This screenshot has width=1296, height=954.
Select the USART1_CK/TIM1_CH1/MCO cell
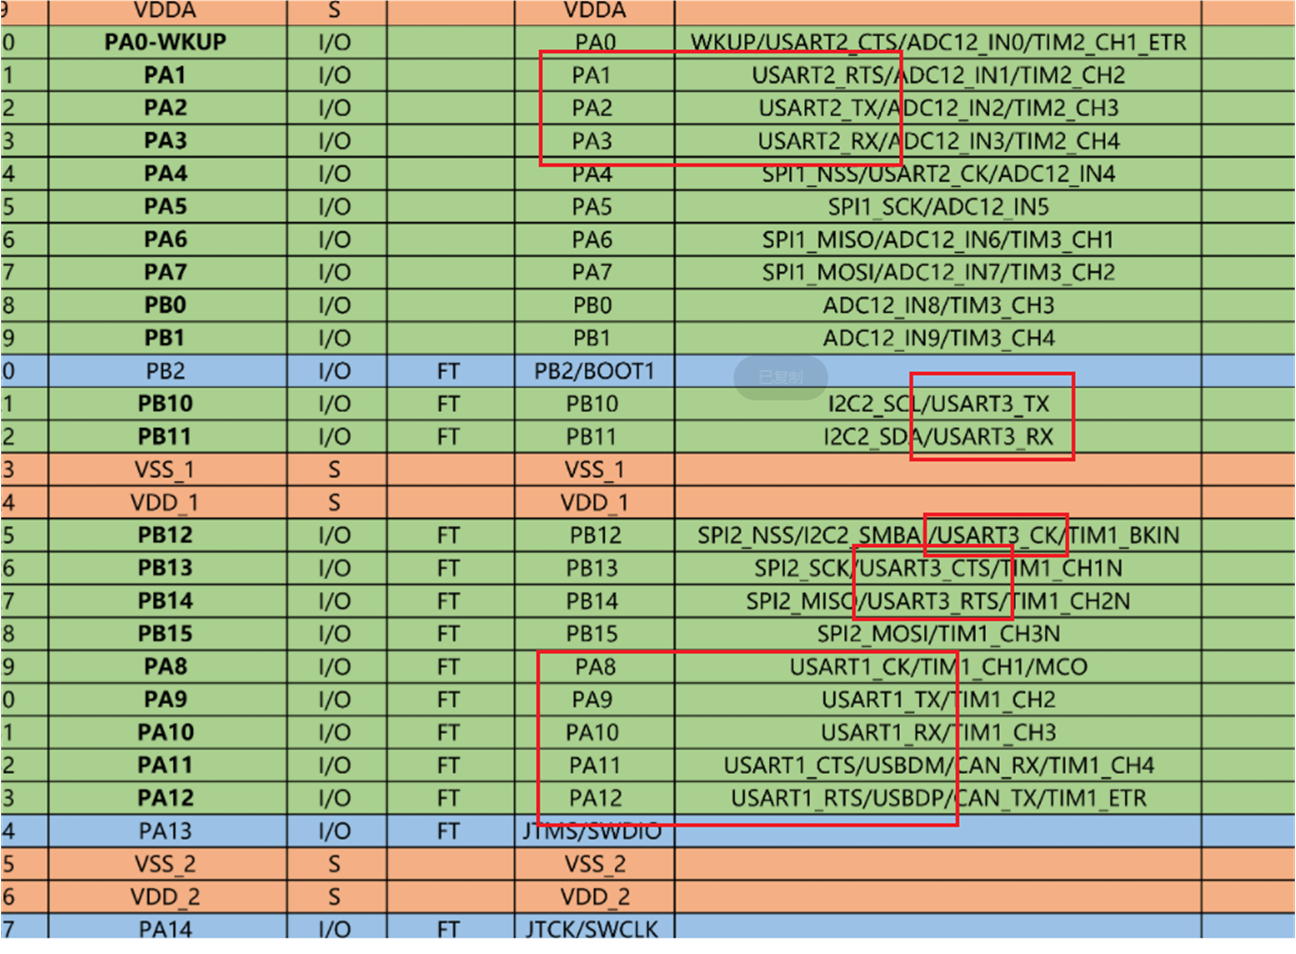[x=937, y=667]
